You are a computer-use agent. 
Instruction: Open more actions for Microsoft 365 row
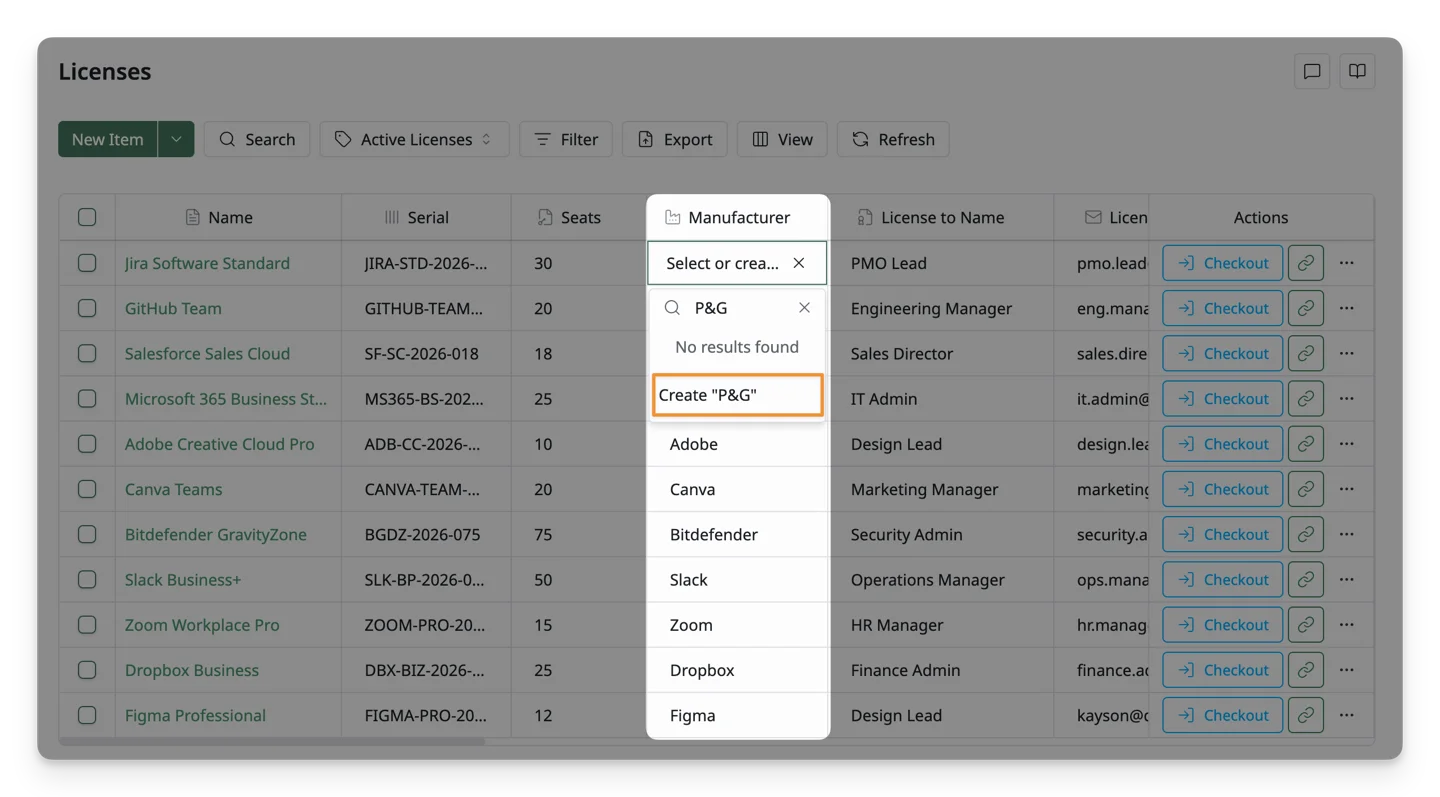pos(1347,398)
